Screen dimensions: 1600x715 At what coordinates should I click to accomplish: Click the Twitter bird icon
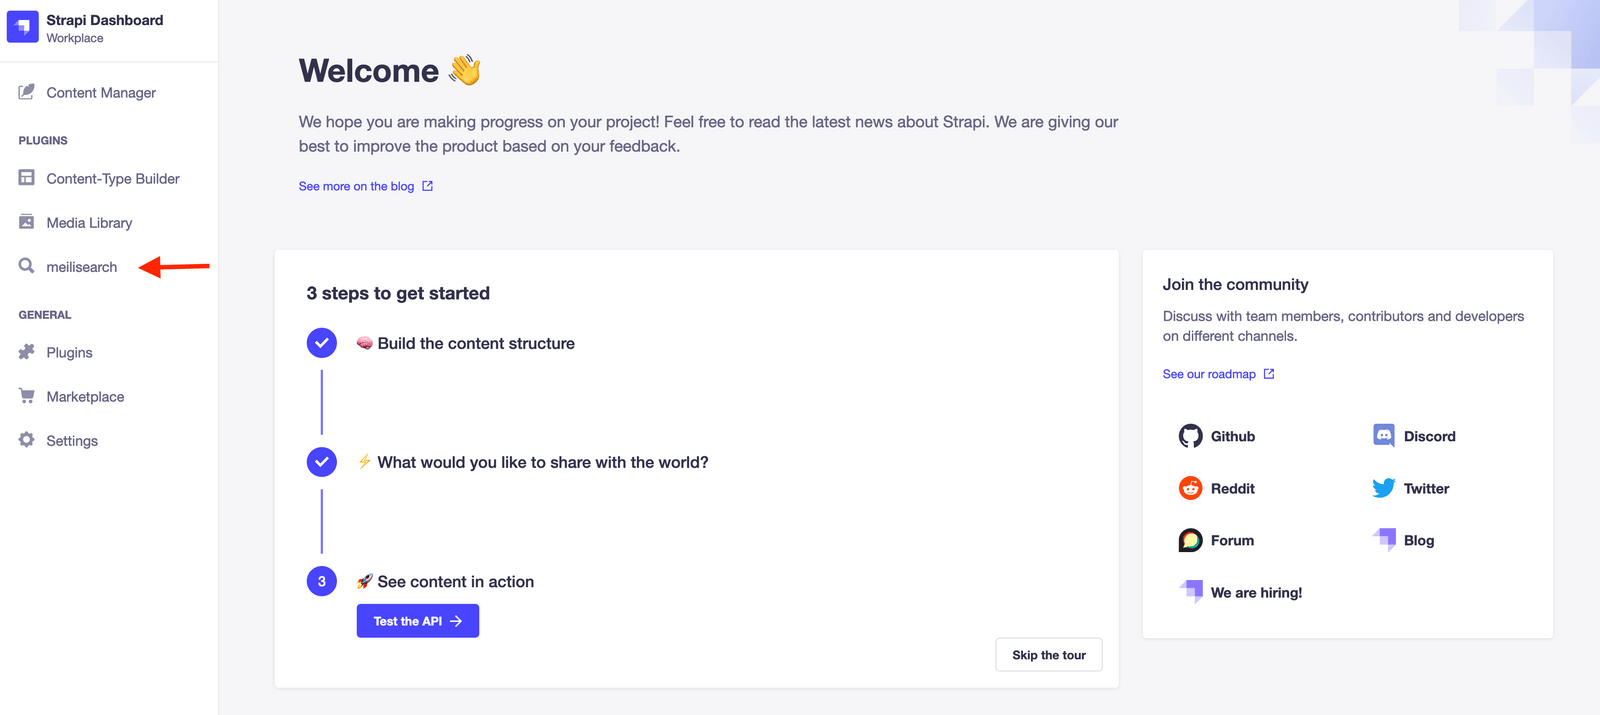(1384, 488)
